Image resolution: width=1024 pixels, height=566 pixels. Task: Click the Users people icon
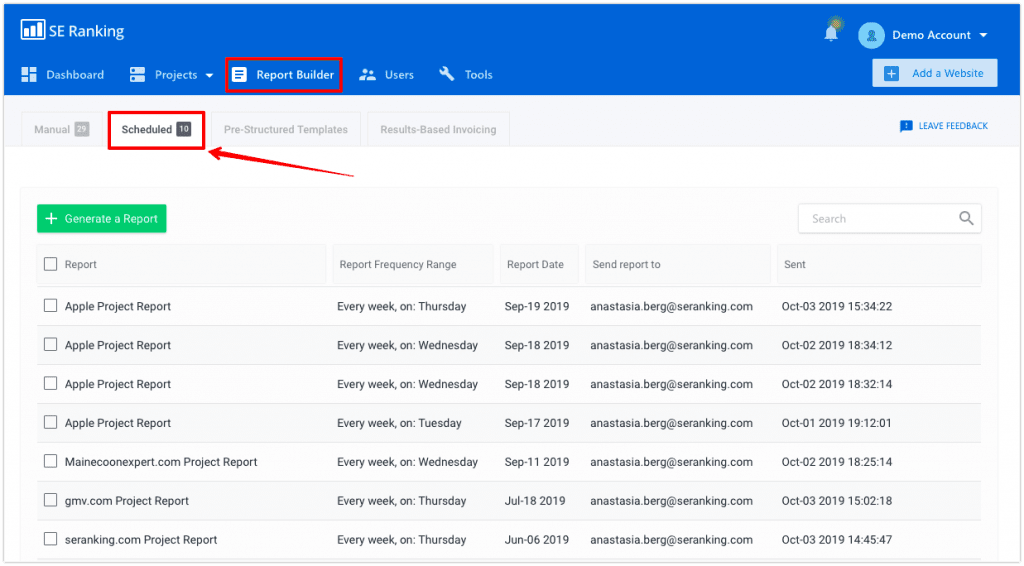pos(368,74)
